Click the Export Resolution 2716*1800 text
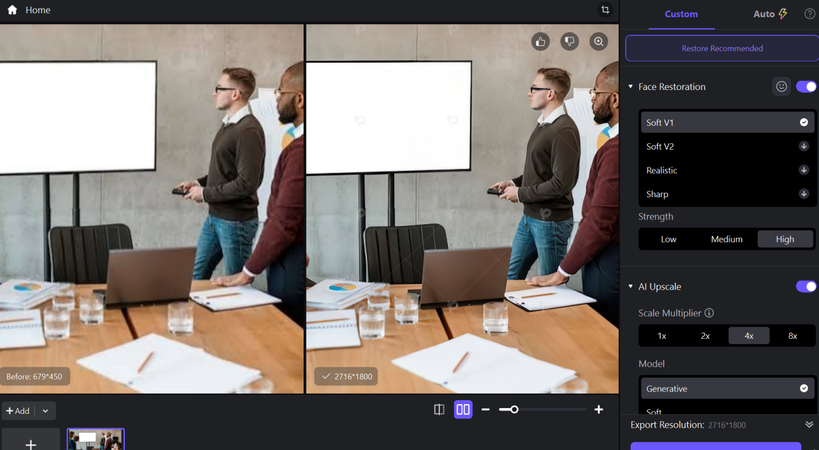Image resolution: width=819 pixels, height=450 pixels. point(688,425)
